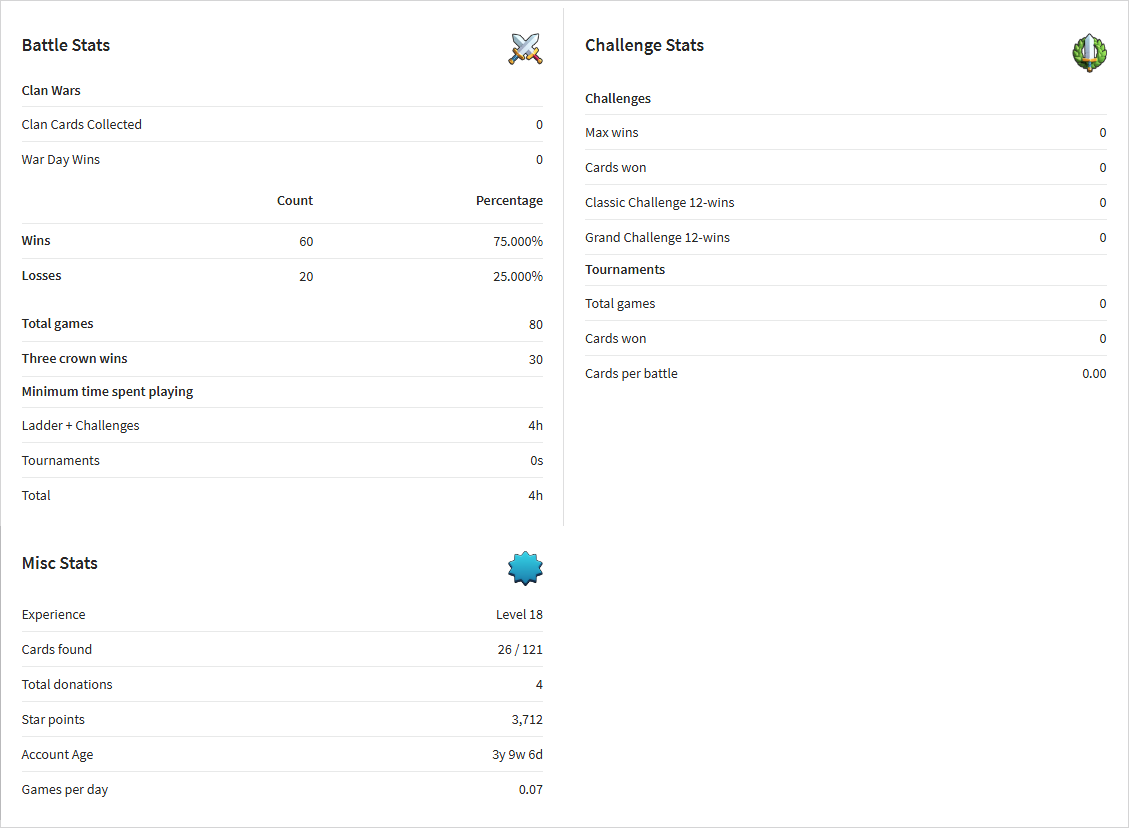Viewport: 1129px width, 828px height.
Task: Click the laurel sword Challenge Stats icon
Action: 1089,53
